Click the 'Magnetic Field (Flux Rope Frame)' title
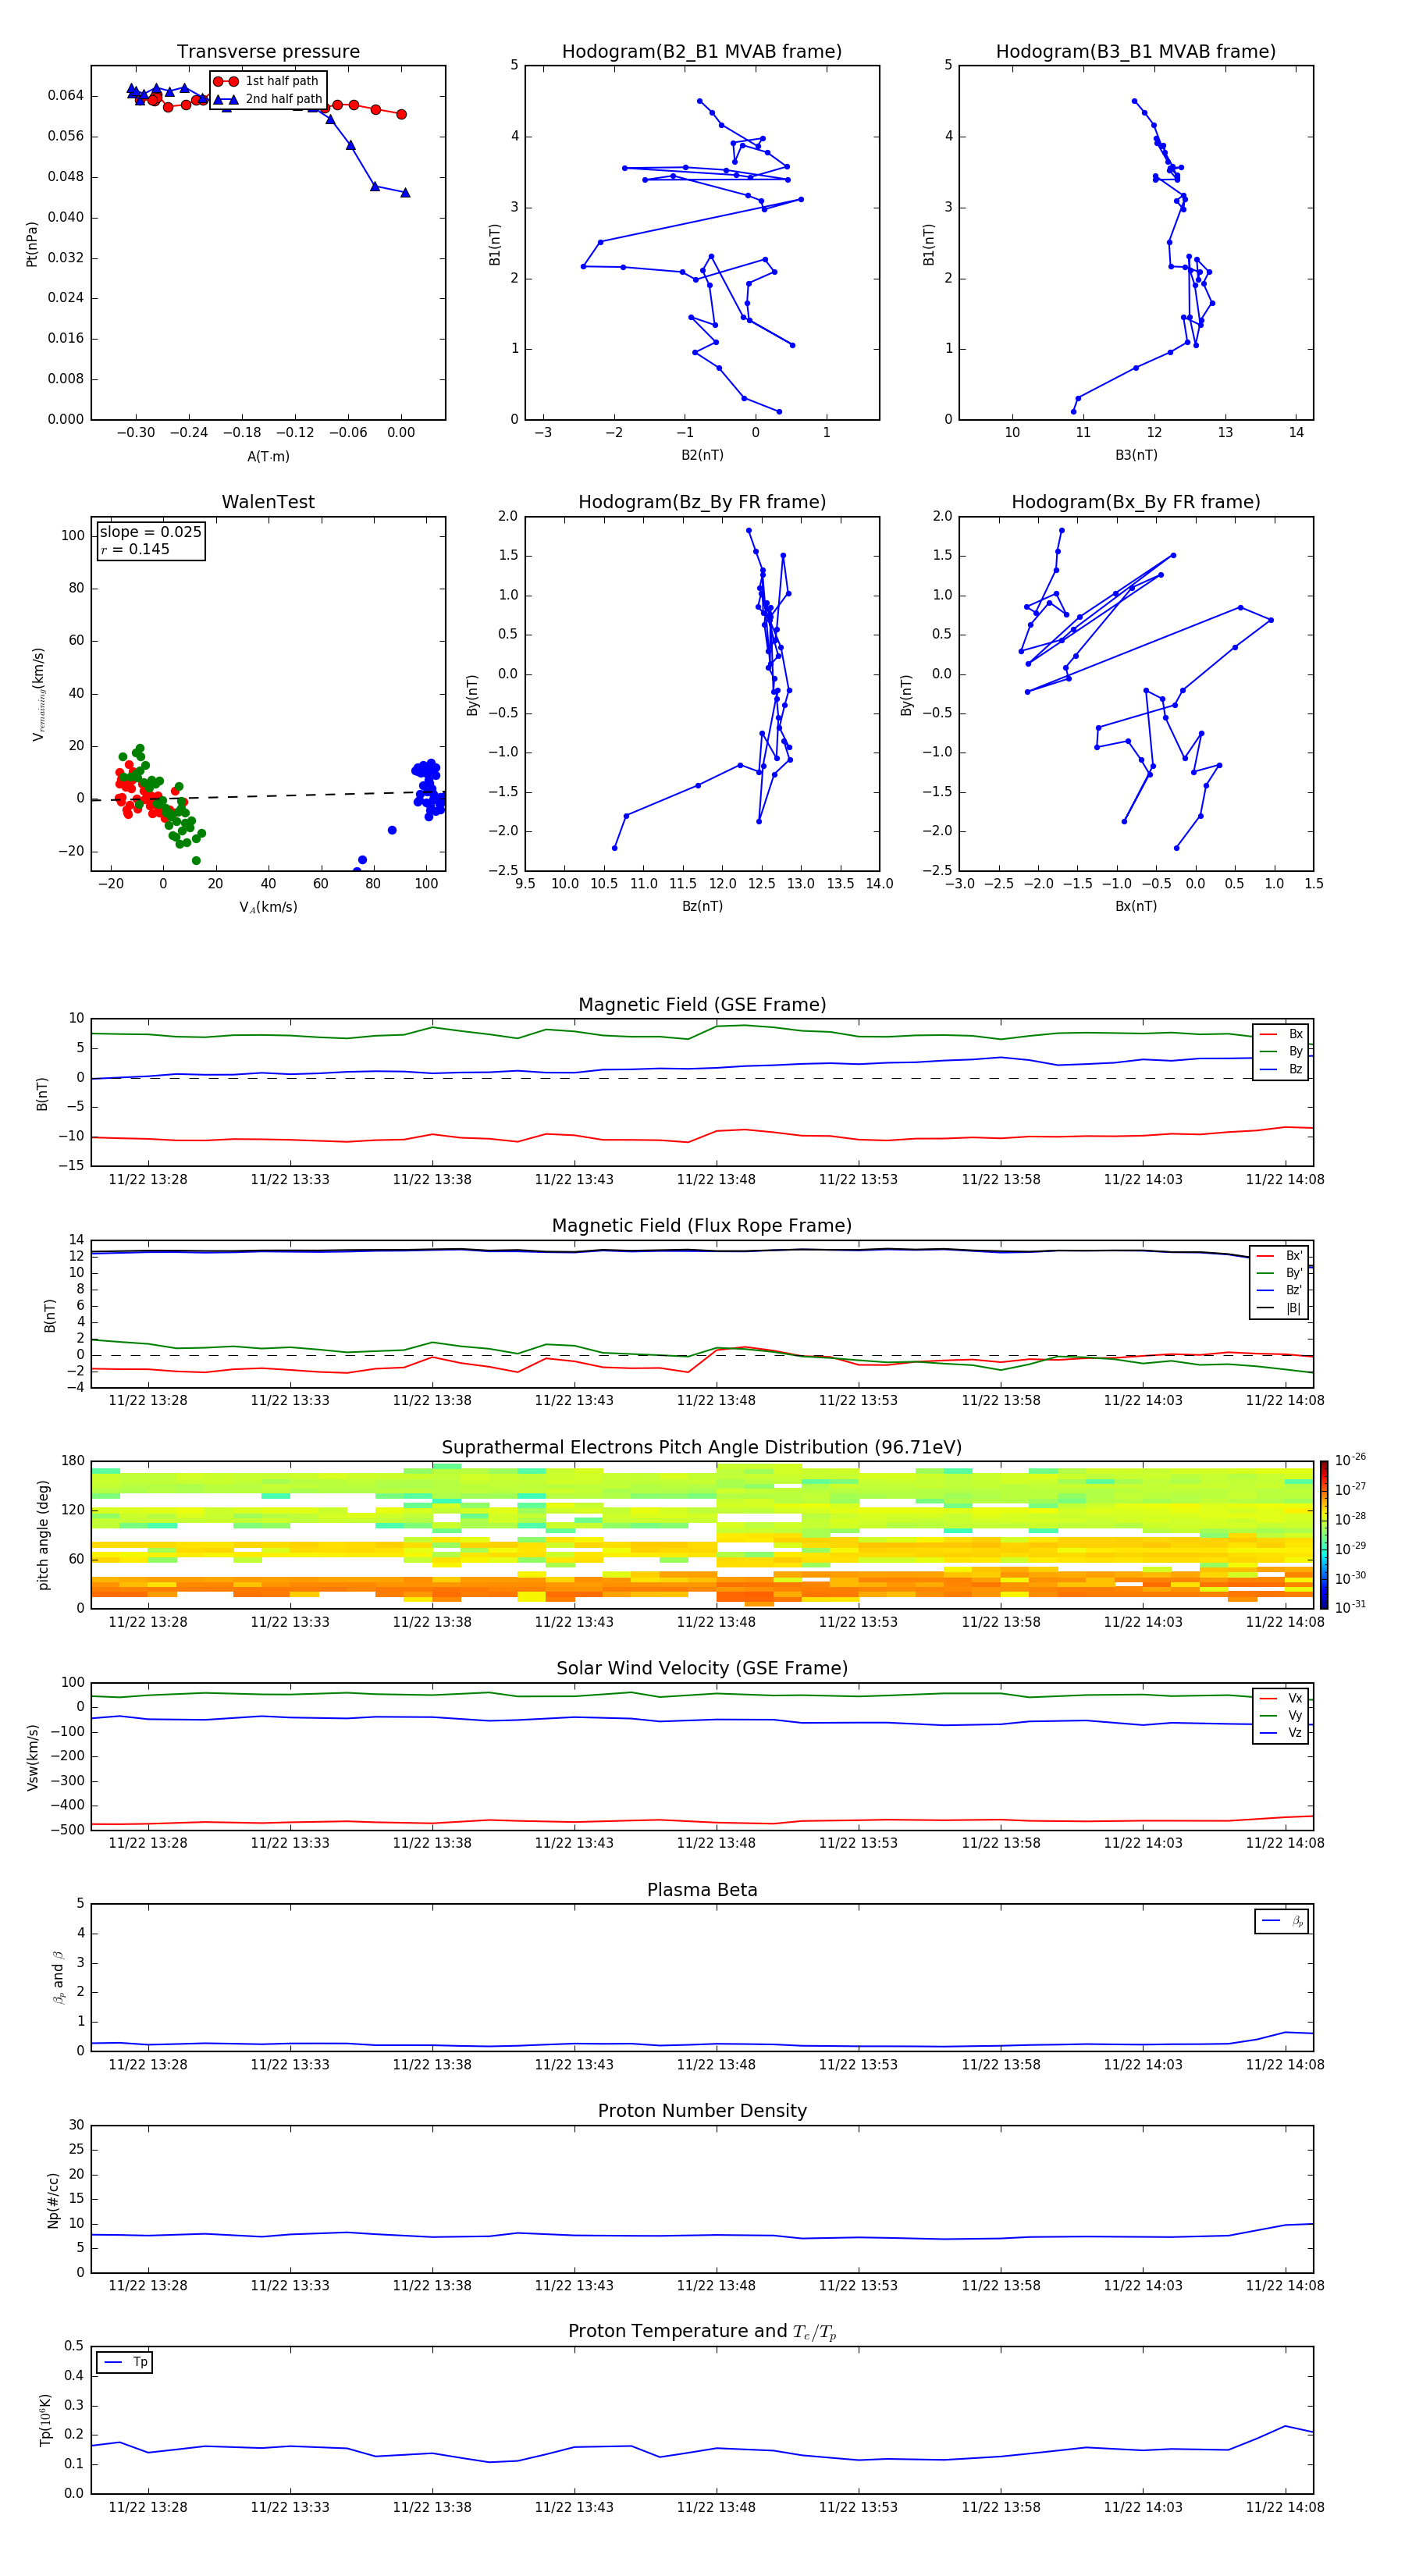 pos(702,1226)
